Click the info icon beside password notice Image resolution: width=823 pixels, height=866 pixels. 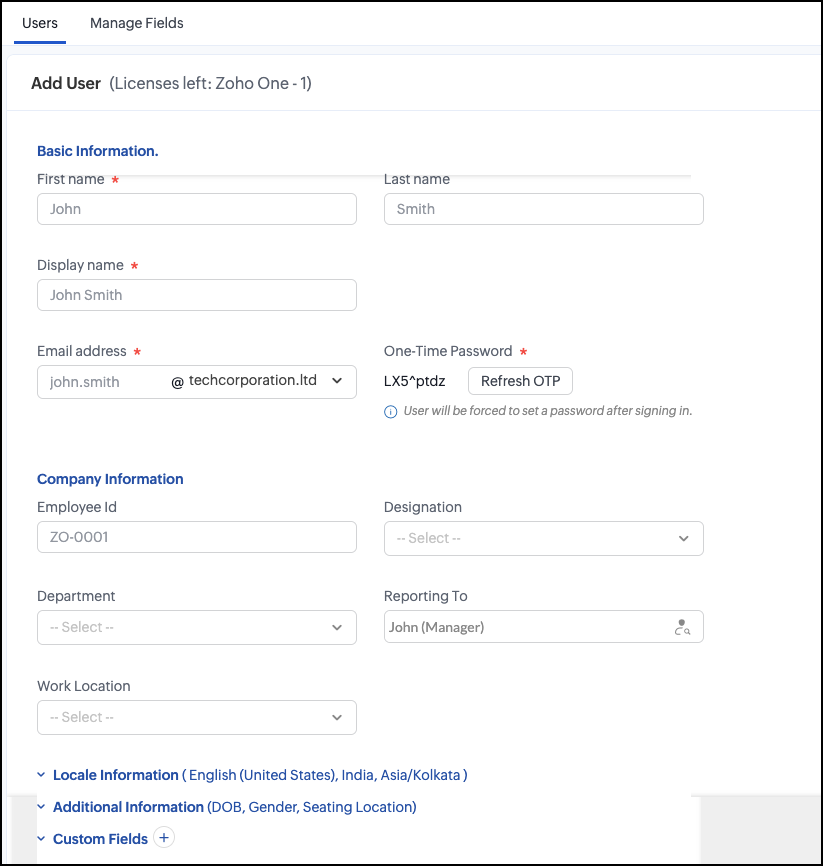(x=391, y=411)
